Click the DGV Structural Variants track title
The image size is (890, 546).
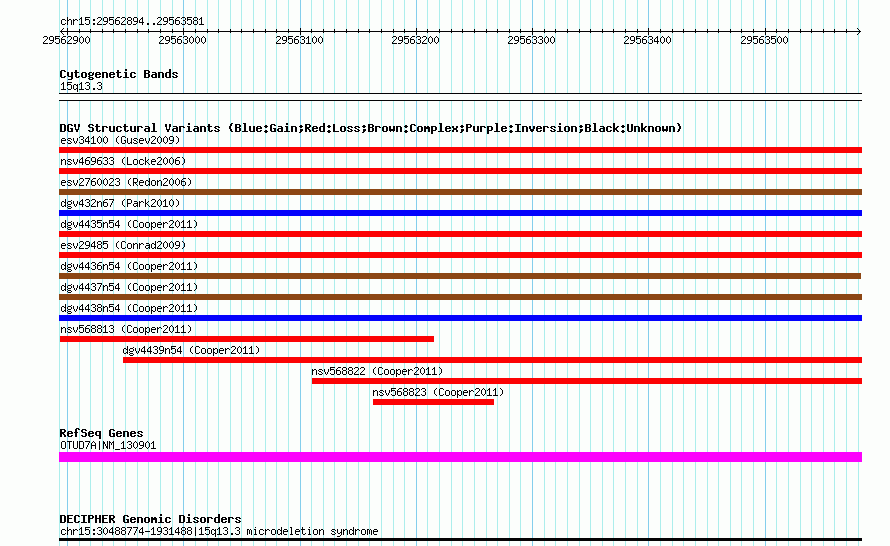[x=371, y=128]
